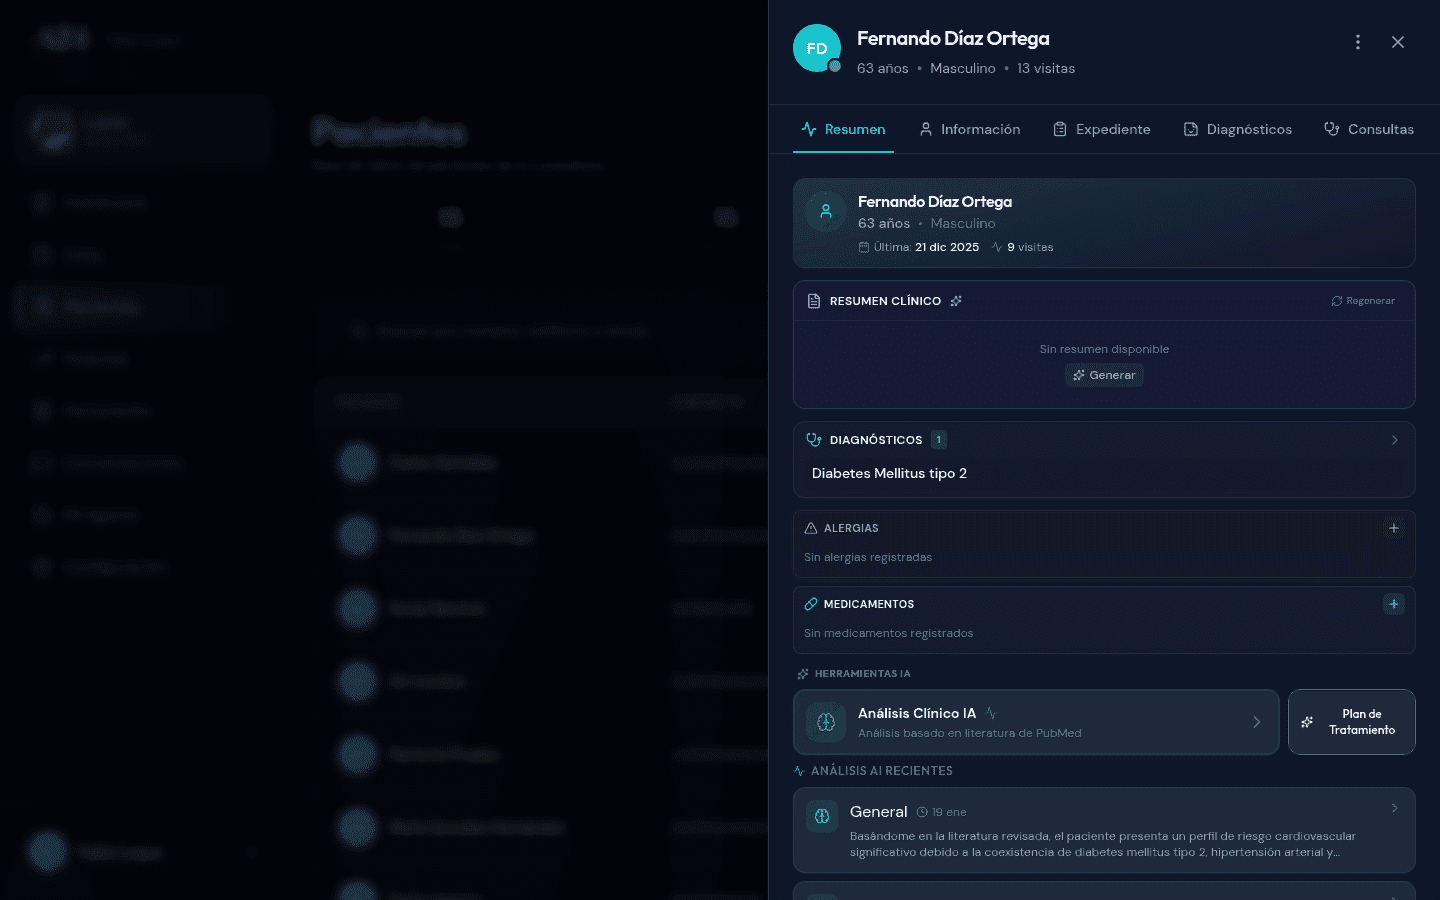Click Regenerar in clinical summary header

click(1363, 301)
